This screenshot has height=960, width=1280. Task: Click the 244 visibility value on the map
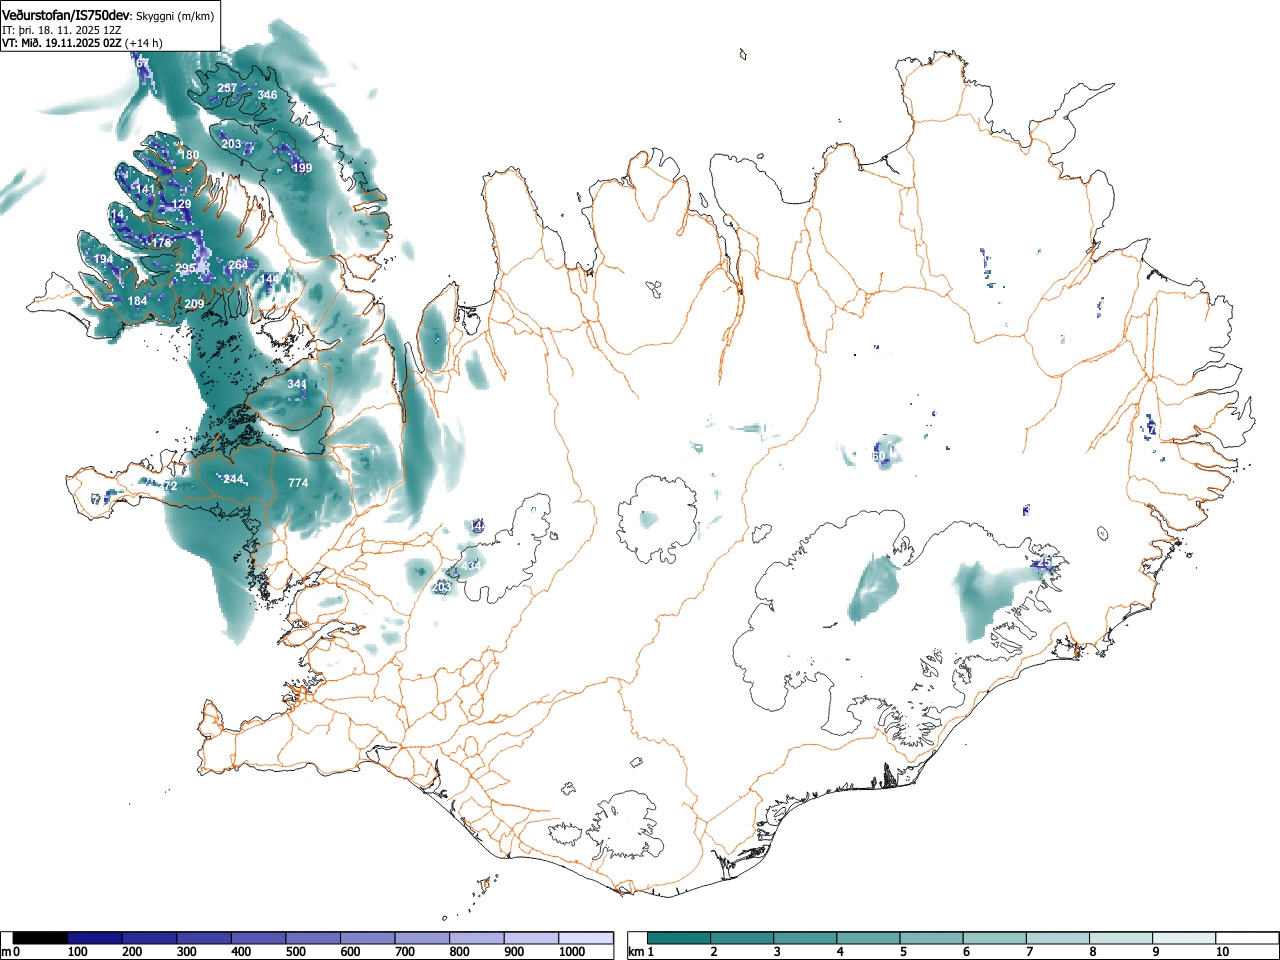[233, 480]
